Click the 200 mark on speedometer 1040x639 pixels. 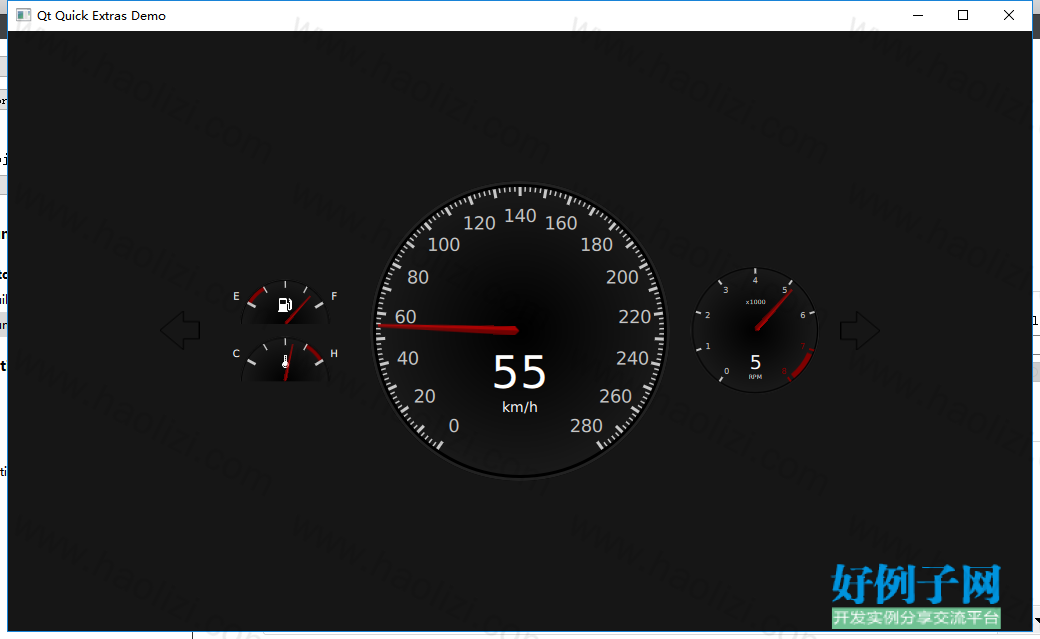(x=622, y=277)
